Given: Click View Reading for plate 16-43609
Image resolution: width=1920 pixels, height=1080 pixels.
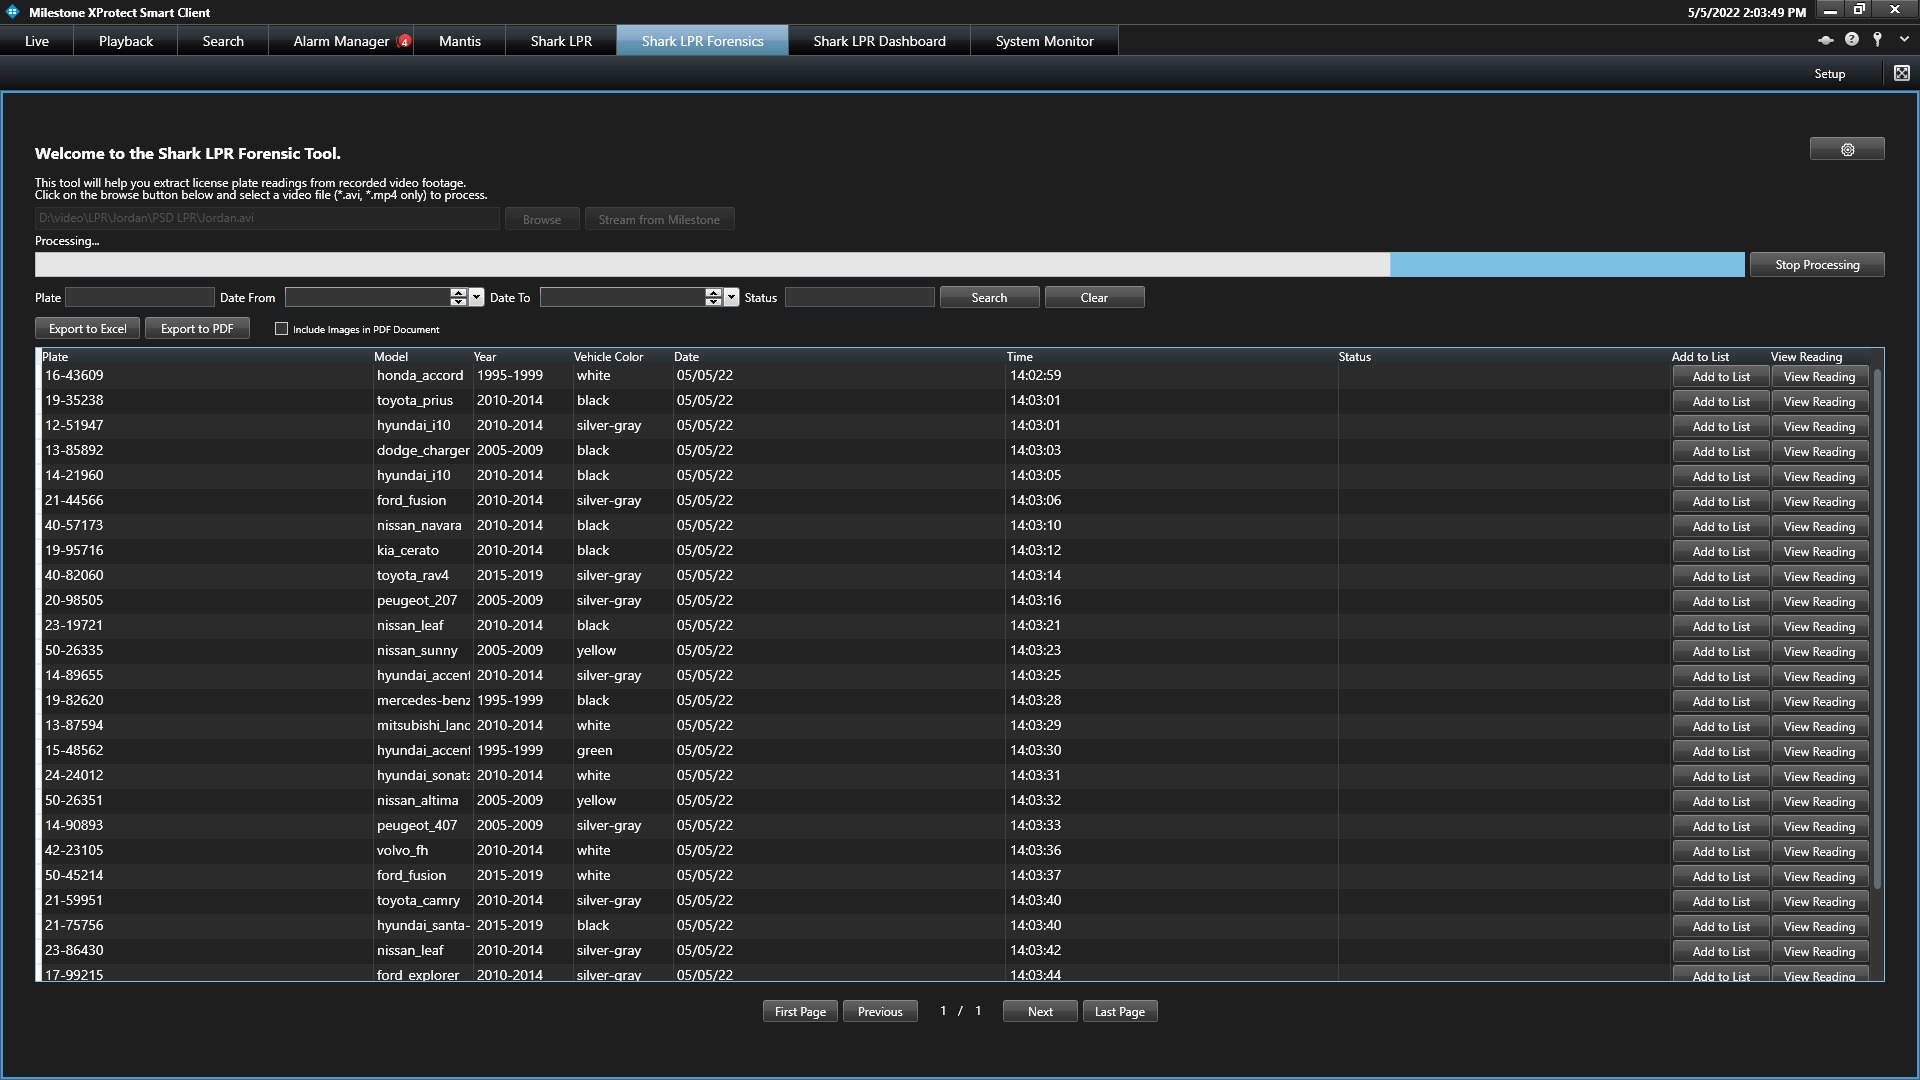Looking at the screenshot, I should pos(1819,377).
